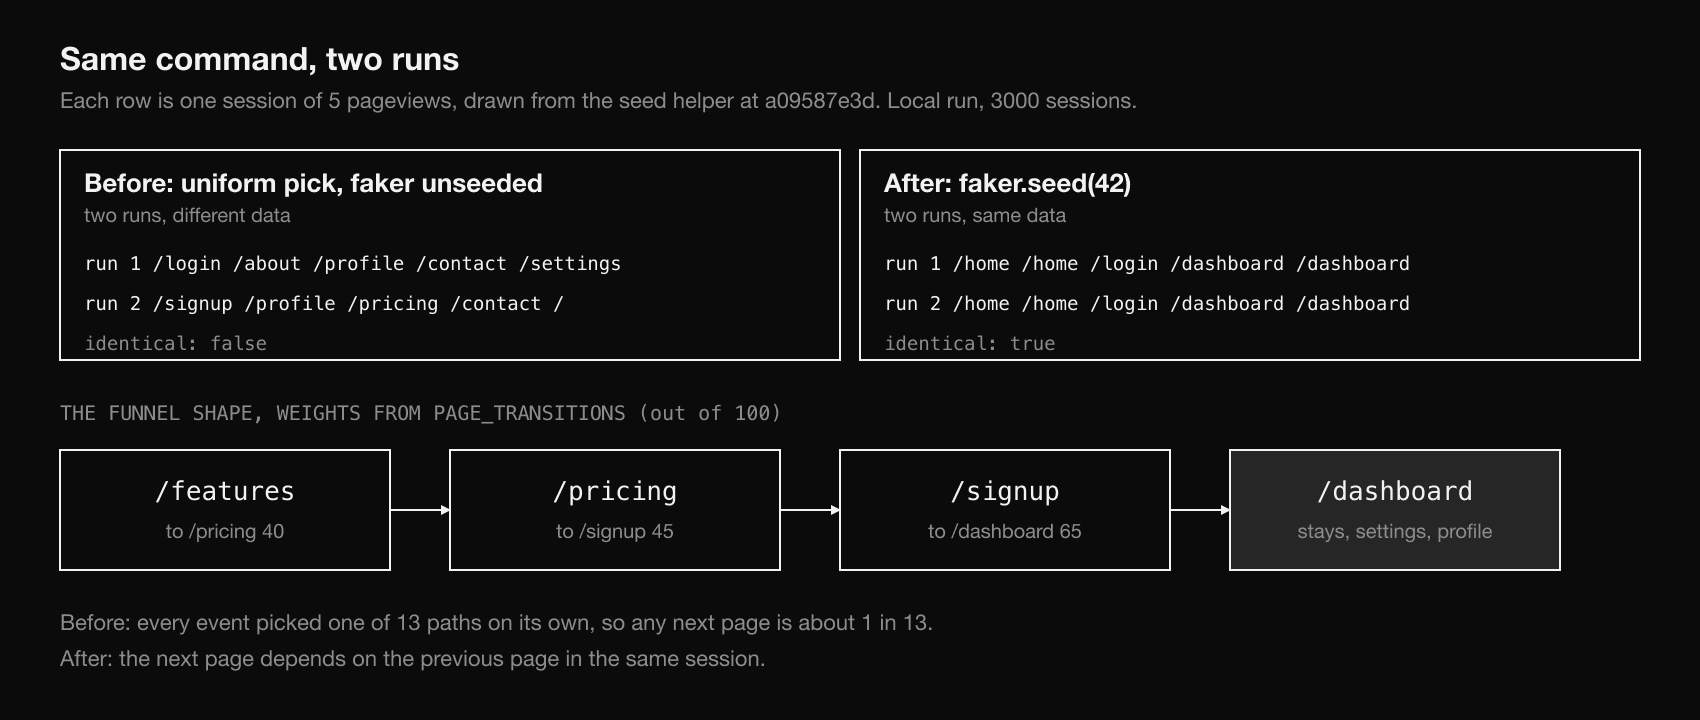The width and height of the screenshot is (1700, 720).
Task: Select the /features funnel box
Action: click(225, 510)
